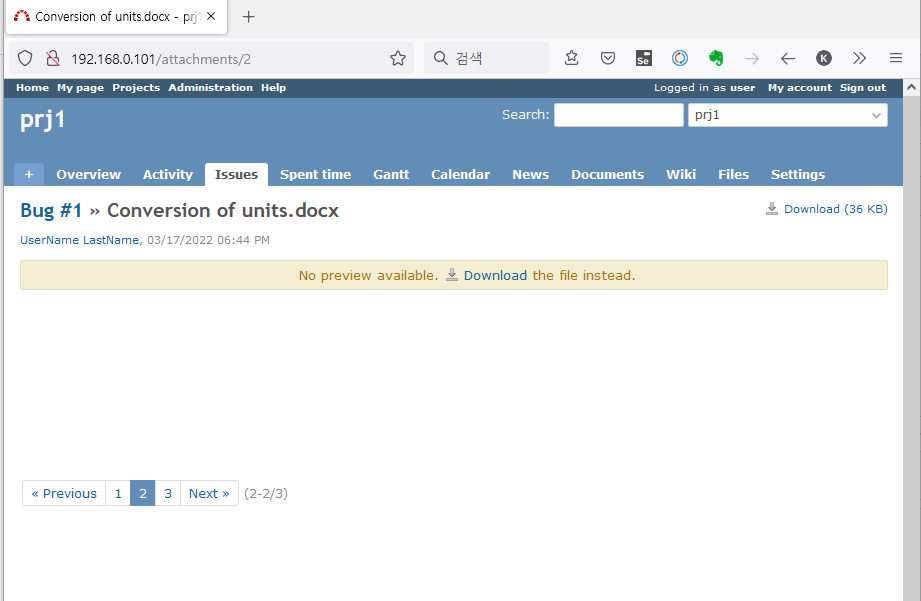Expand the toolbar overflow chevron
This screenshot has height=601, width=921.
[859, 58]
